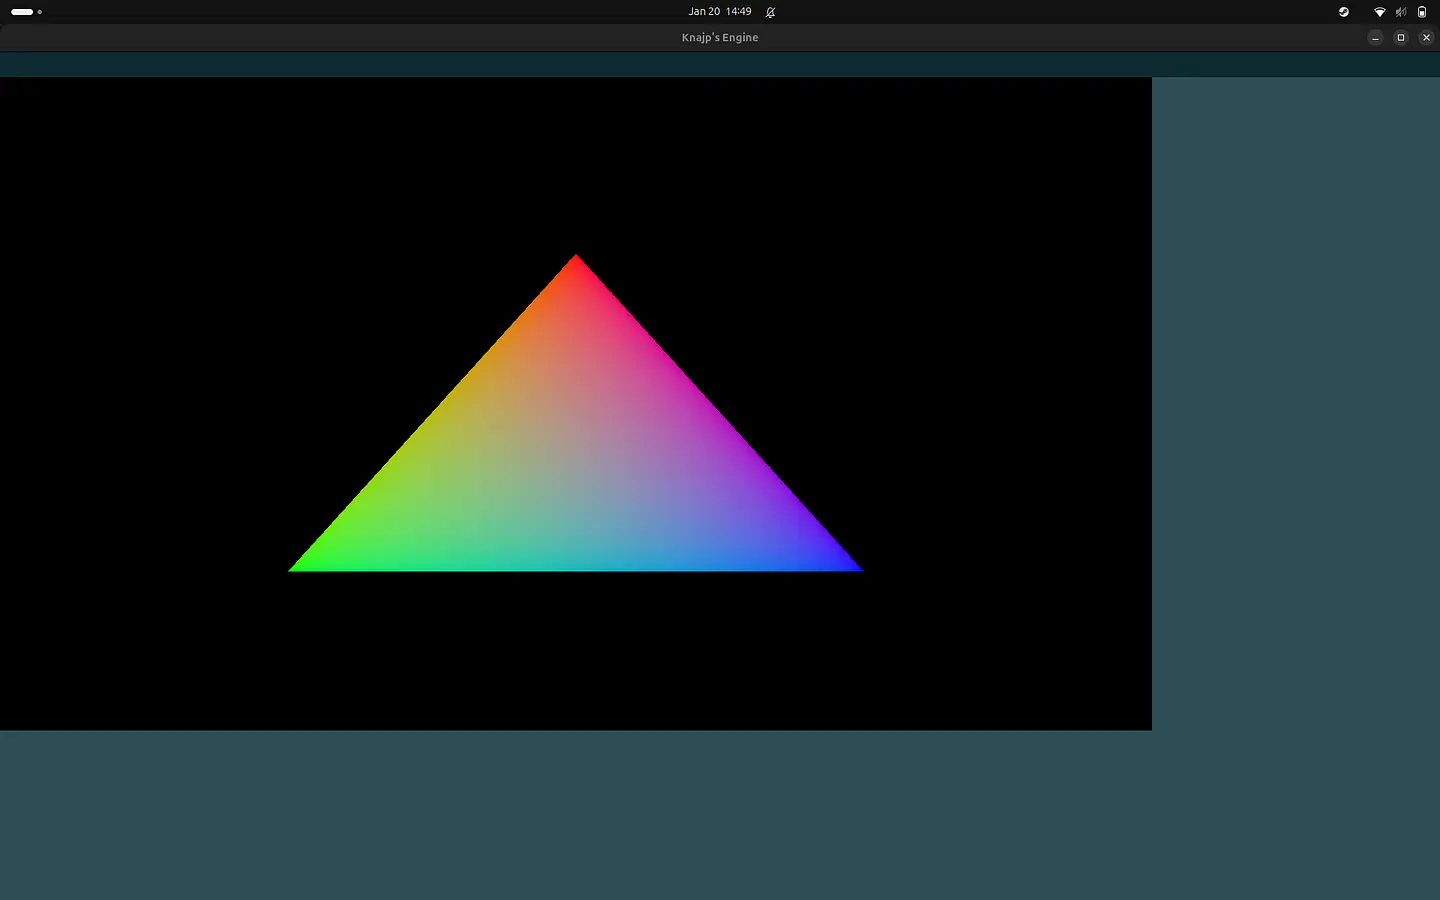Click the Wi-Fi icon in the system tray

pos(1380,12)
